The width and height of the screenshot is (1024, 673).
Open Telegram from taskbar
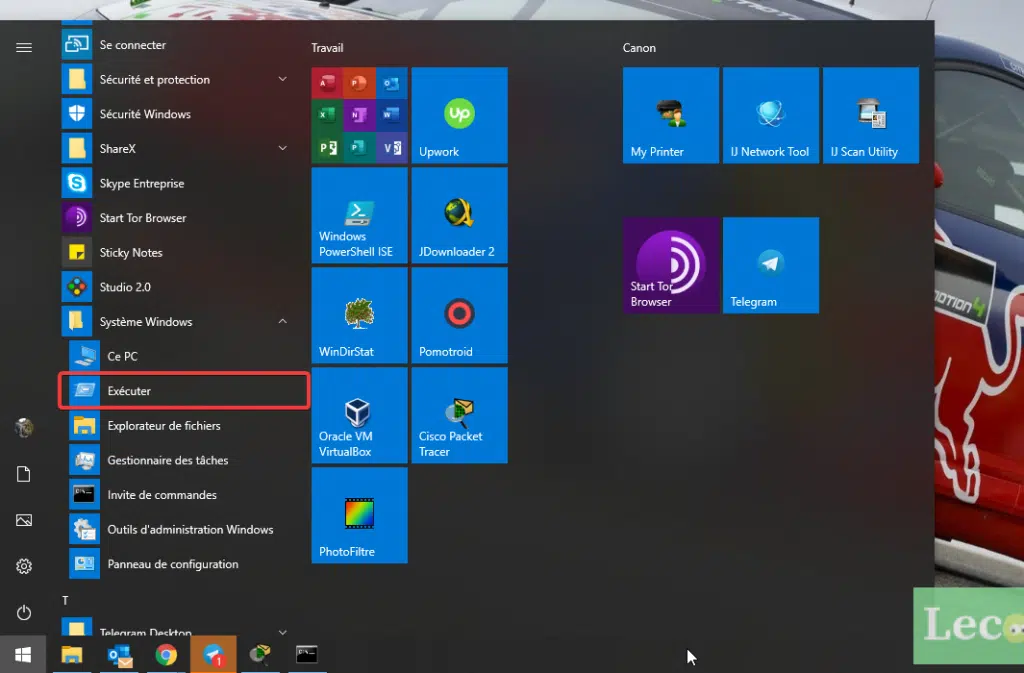(x=214, y=655)
